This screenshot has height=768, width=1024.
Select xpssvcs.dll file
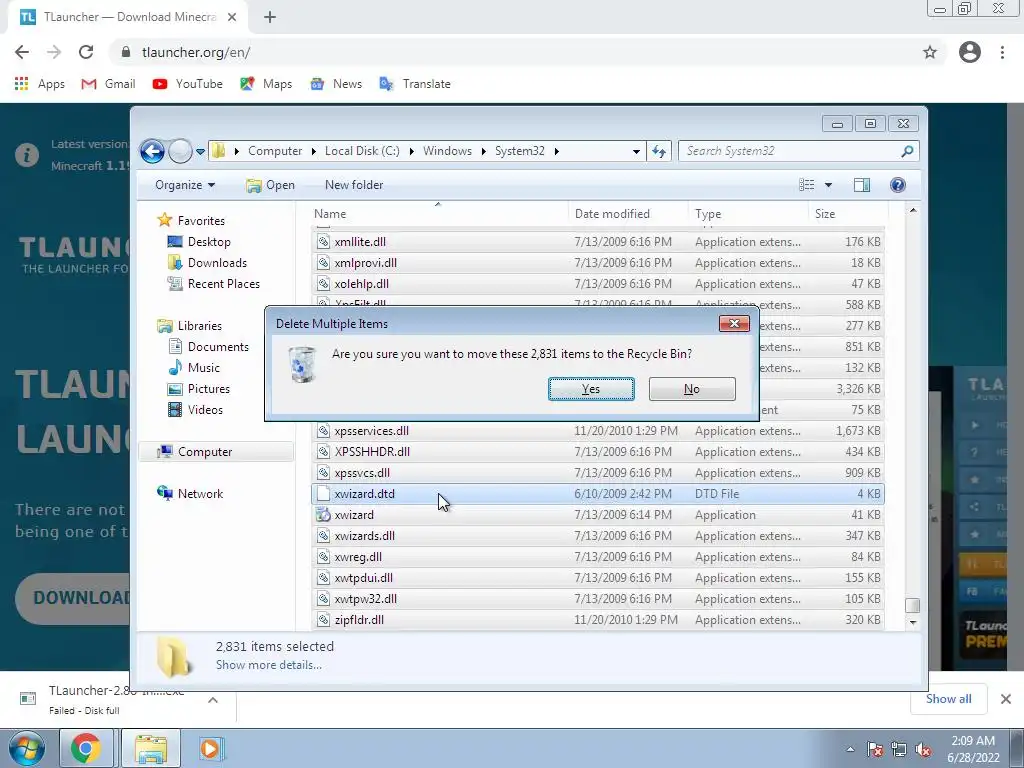point(598,473)
